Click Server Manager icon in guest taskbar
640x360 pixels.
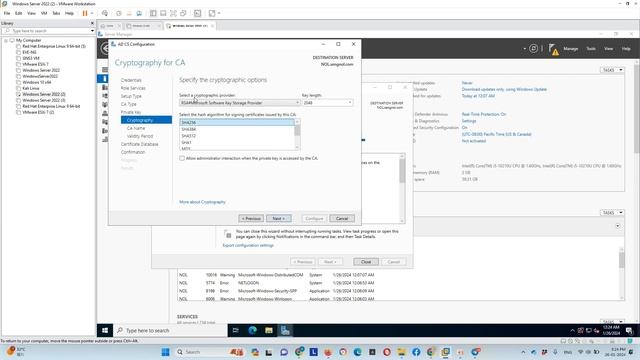(x=285, y=330)
